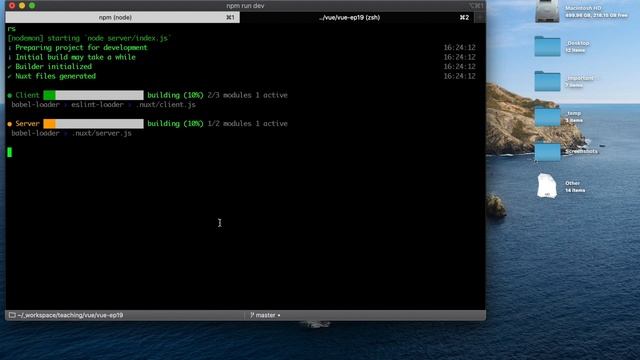Click the timestamp beside 'Builder initialized'
The image size is (640, 360).
click(x=460, y=67)
